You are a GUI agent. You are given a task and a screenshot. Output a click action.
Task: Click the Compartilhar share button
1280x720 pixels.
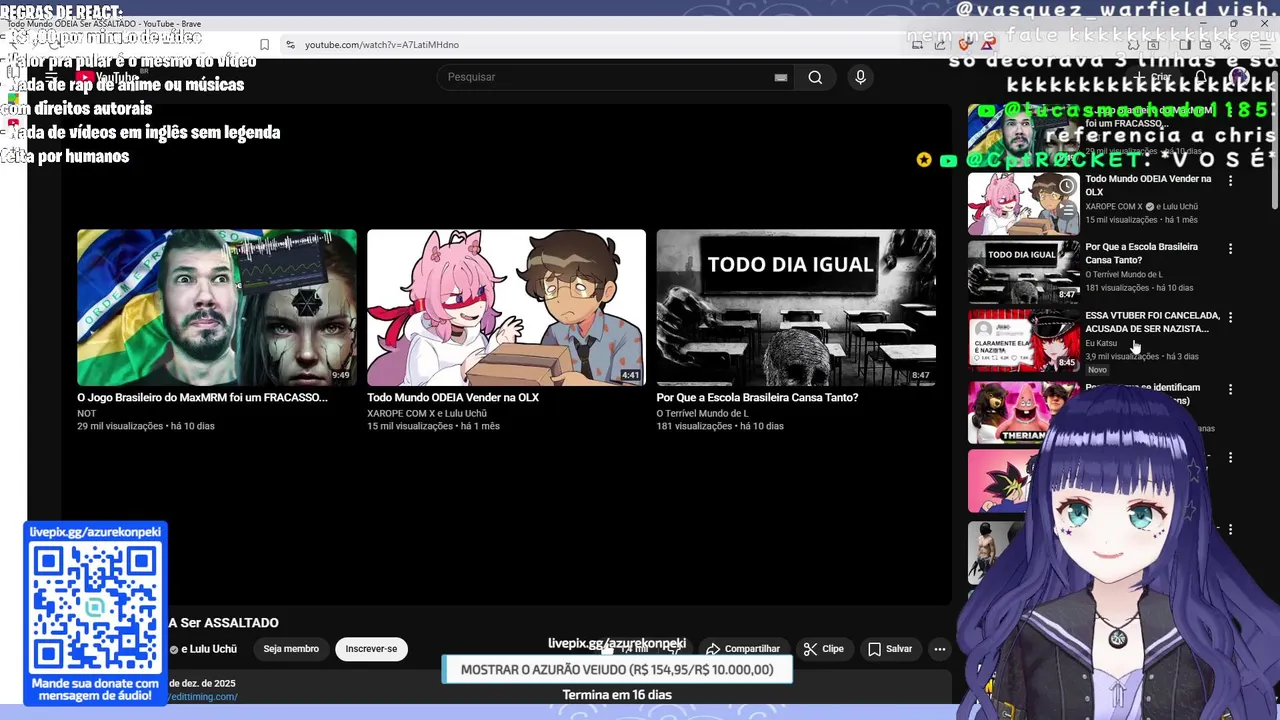click(742, 649)
